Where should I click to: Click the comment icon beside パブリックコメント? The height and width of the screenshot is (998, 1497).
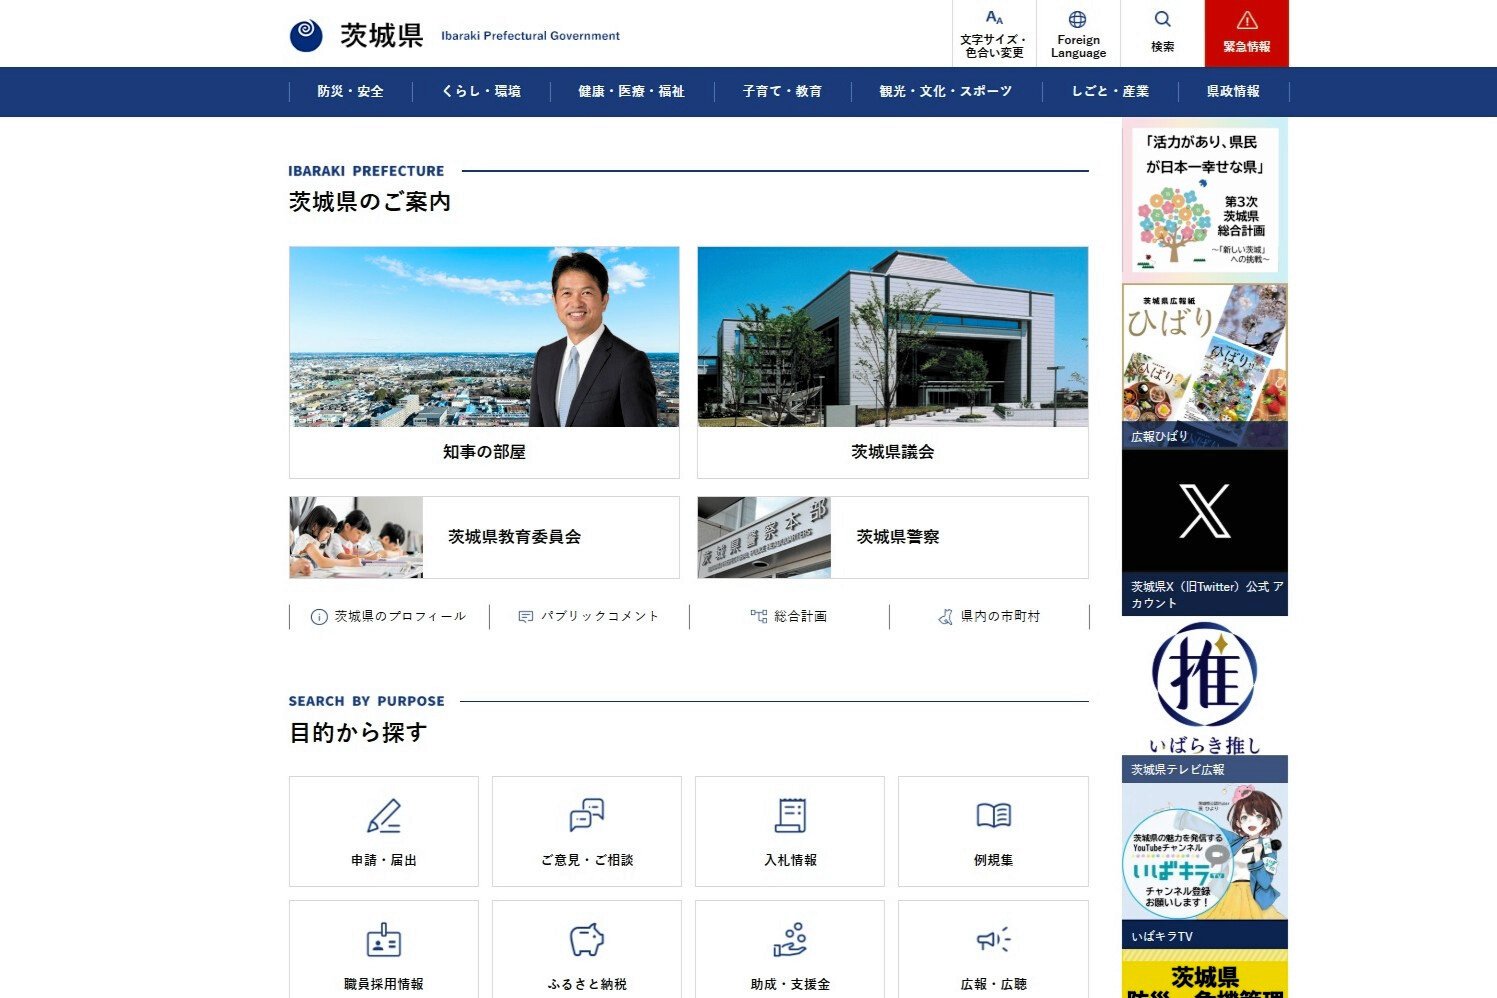tap(526, 617)
